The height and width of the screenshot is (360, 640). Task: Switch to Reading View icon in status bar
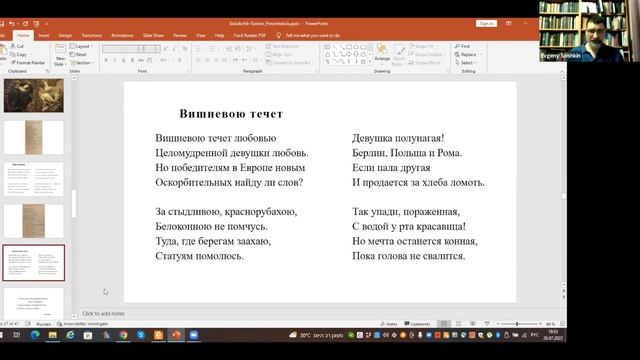[473, 324]
